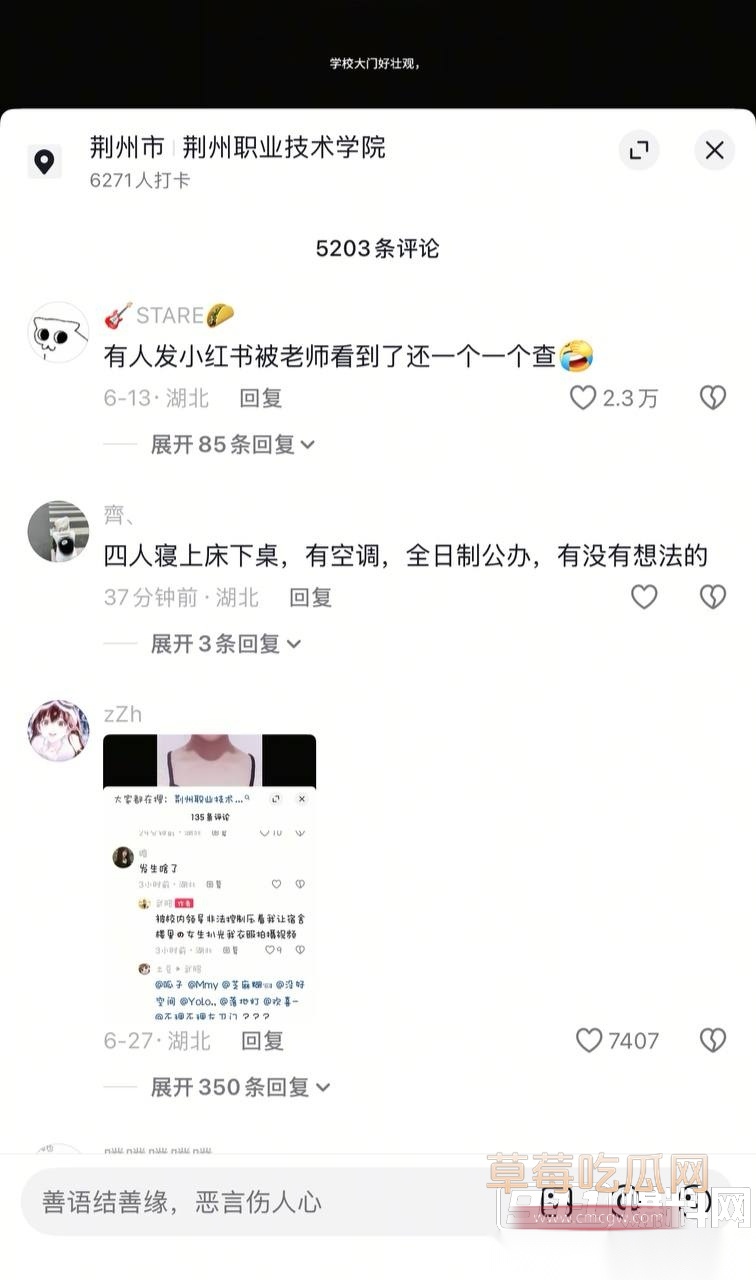
Task: Like the 四人寝上床下桌 comment
Action: coord(644,597)
